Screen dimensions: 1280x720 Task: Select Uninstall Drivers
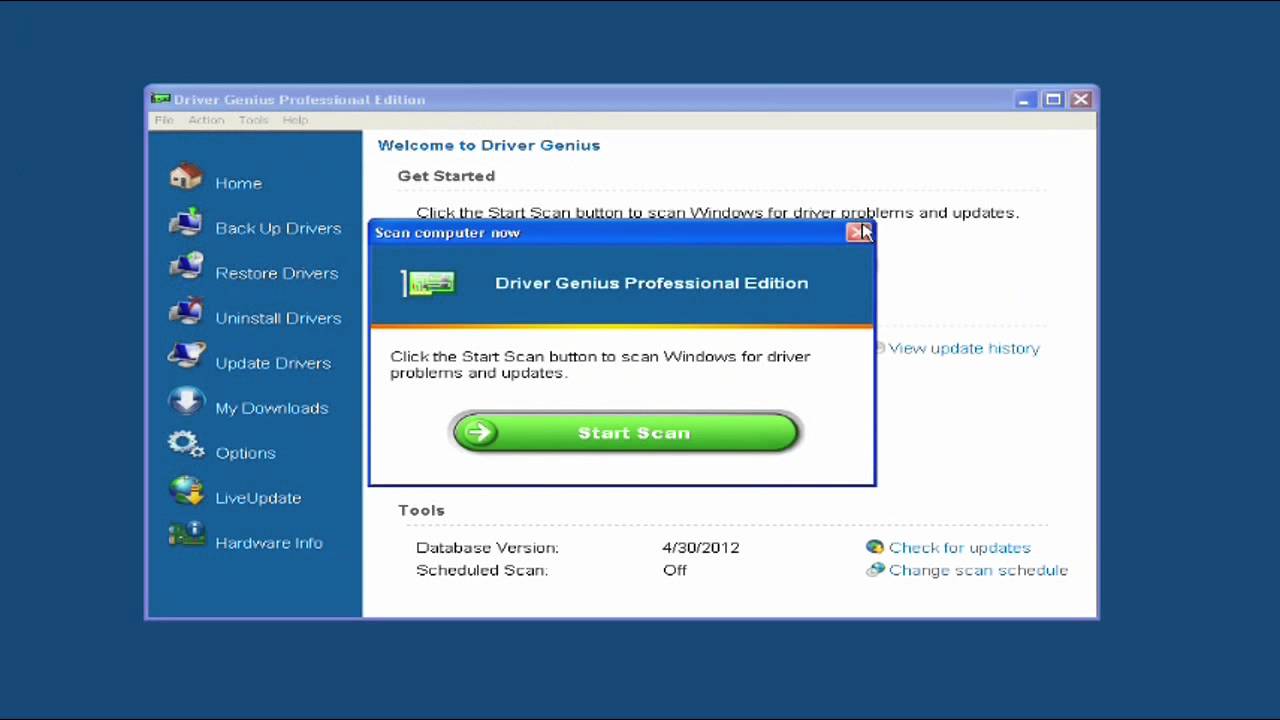pos(278,318)
